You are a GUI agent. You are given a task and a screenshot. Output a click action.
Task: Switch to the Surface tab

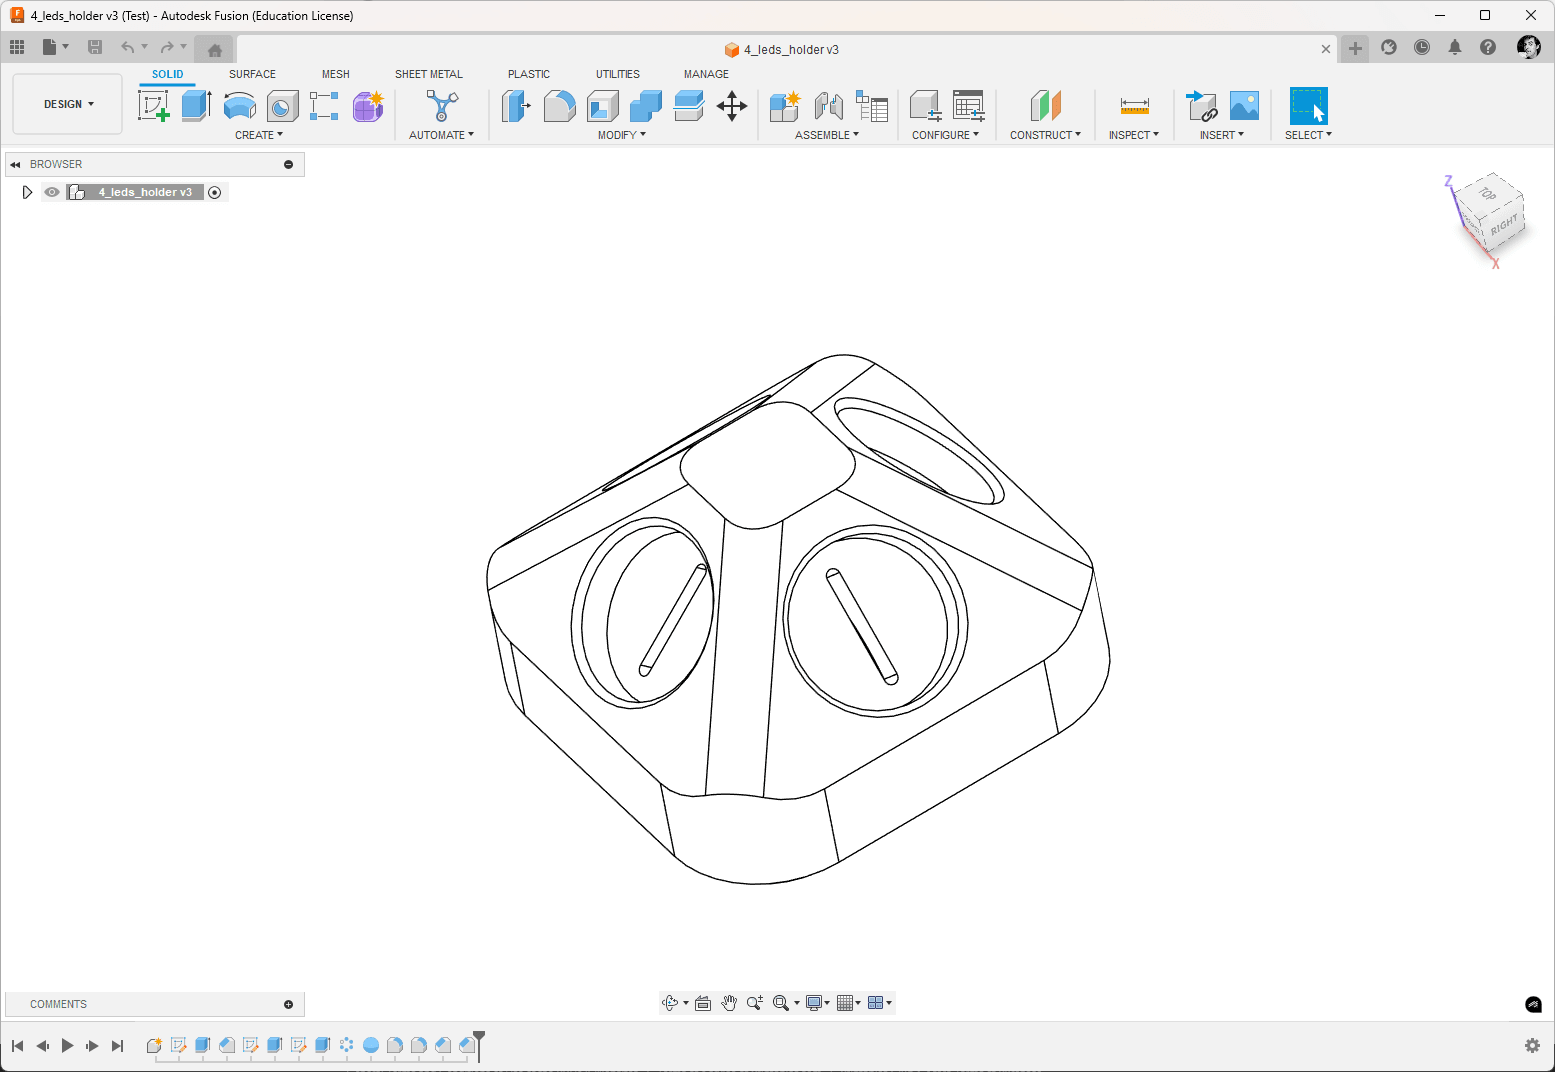(252, 74)
